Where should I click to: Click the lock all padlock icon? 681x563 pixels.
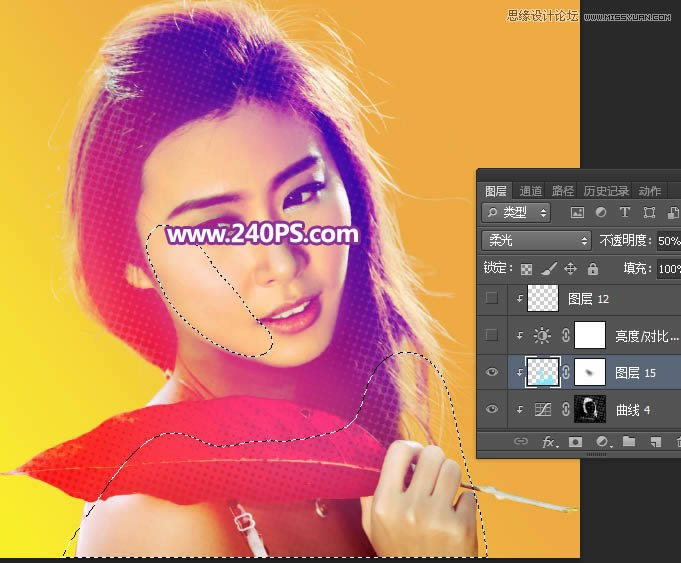click(x=593, y=269)
